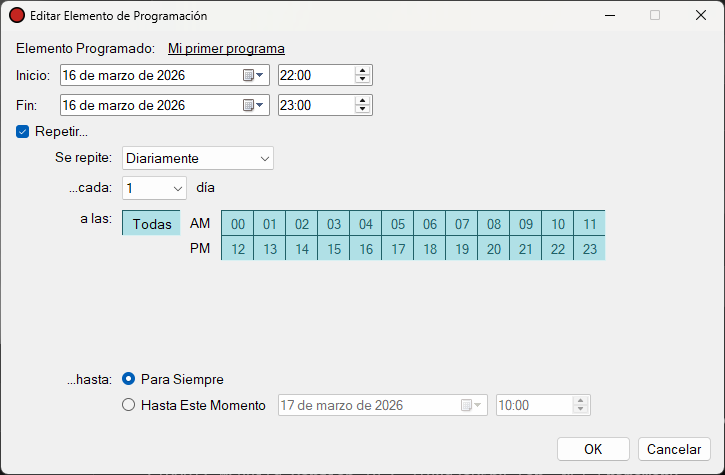
Task: Toggle hour 21 in the PM row
Action: (526, 248)
